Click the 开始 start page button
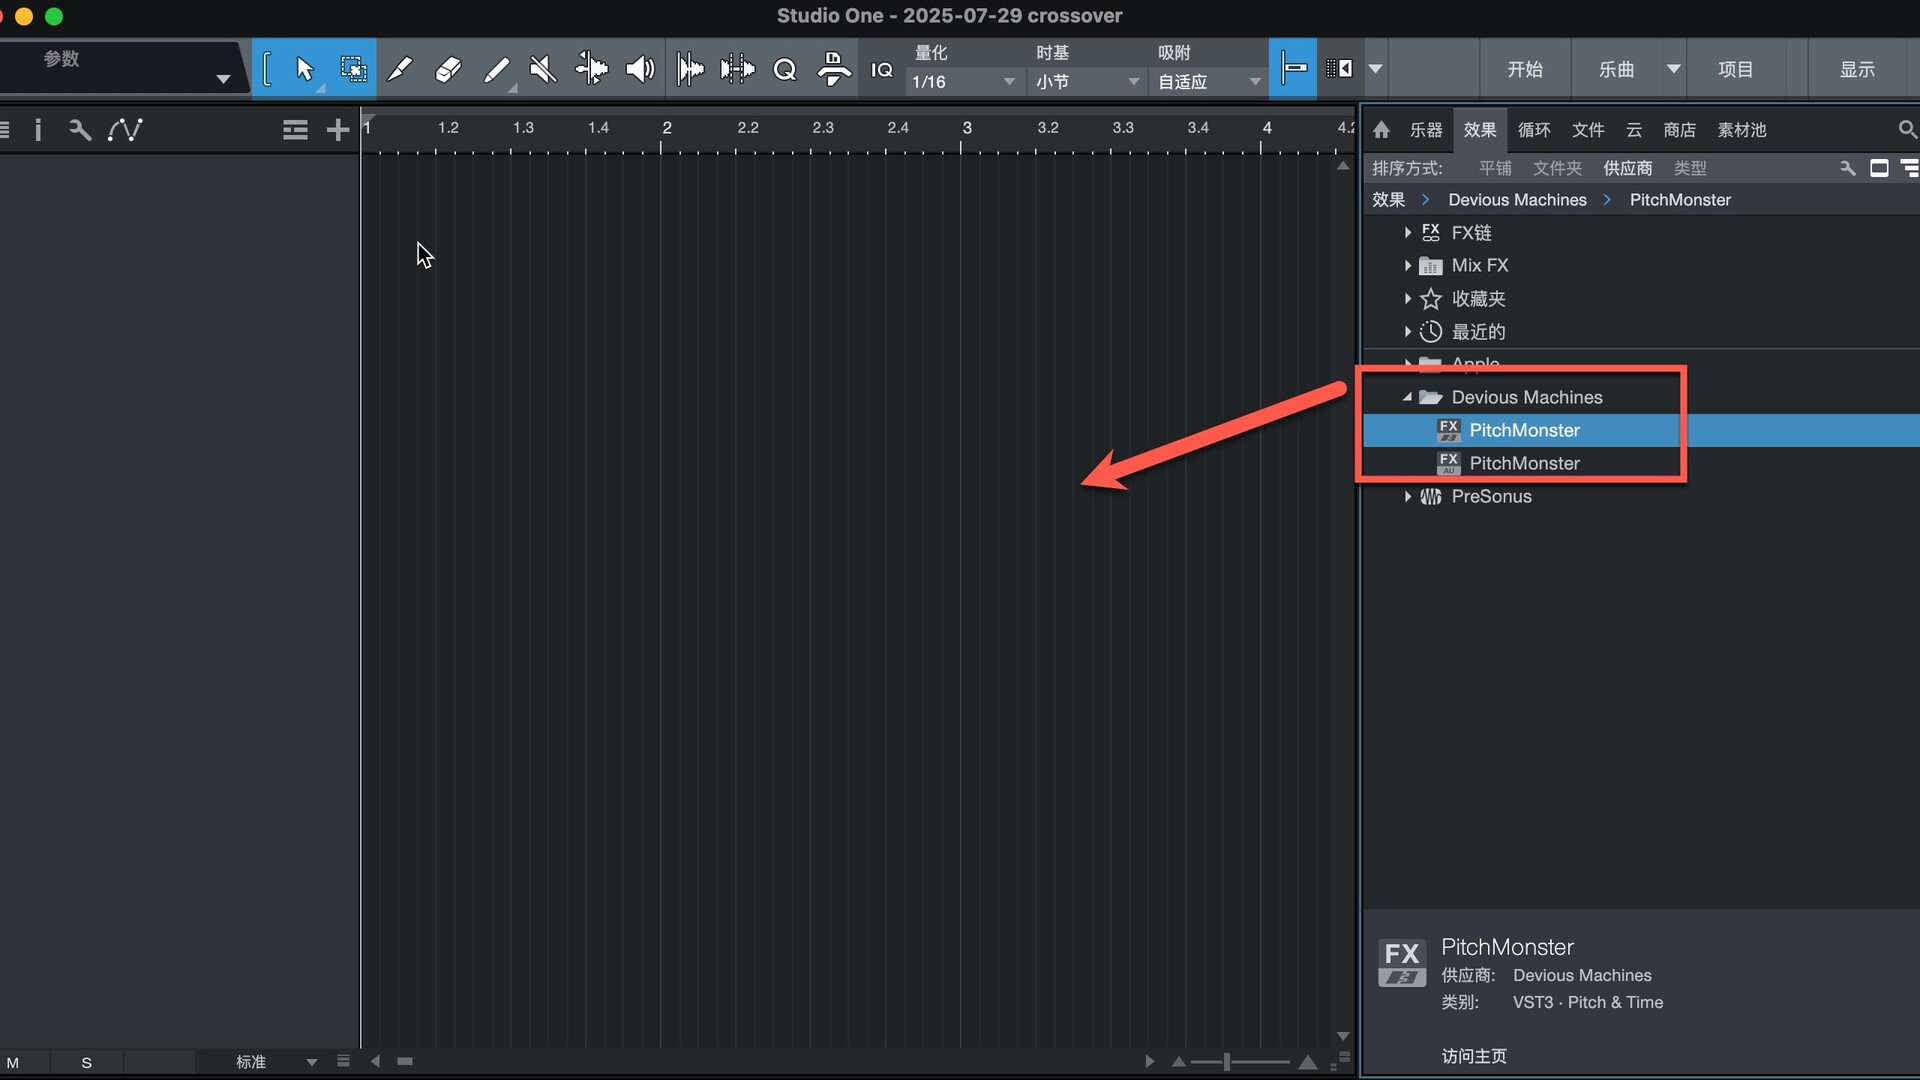 click(x=1525, y=69)
